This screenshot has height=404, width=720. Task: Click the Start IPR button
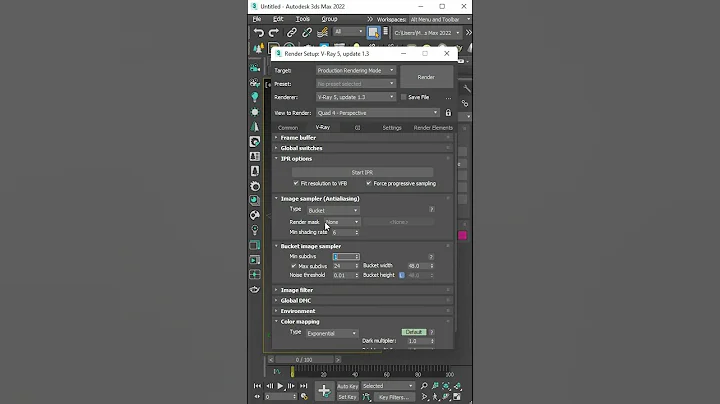pos(362,172)
